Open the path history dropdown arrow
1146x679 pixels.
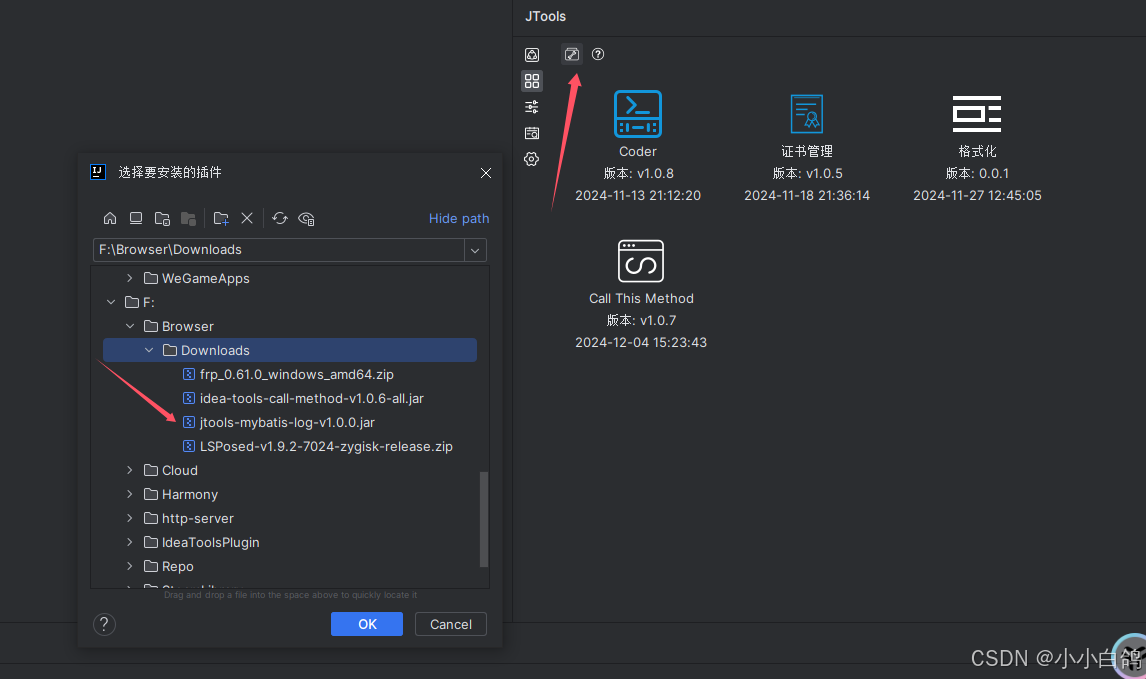point(475,250)
